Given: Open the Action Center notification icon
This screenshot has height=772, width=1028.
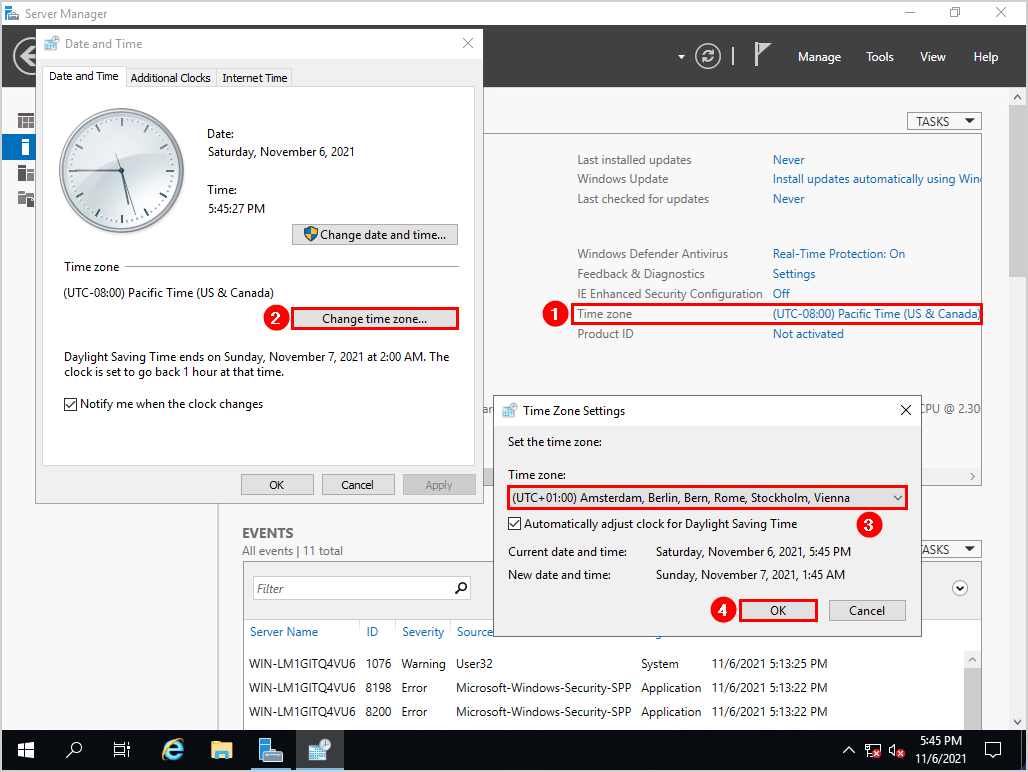Looking at the screenshot, I should pos(993,750).
